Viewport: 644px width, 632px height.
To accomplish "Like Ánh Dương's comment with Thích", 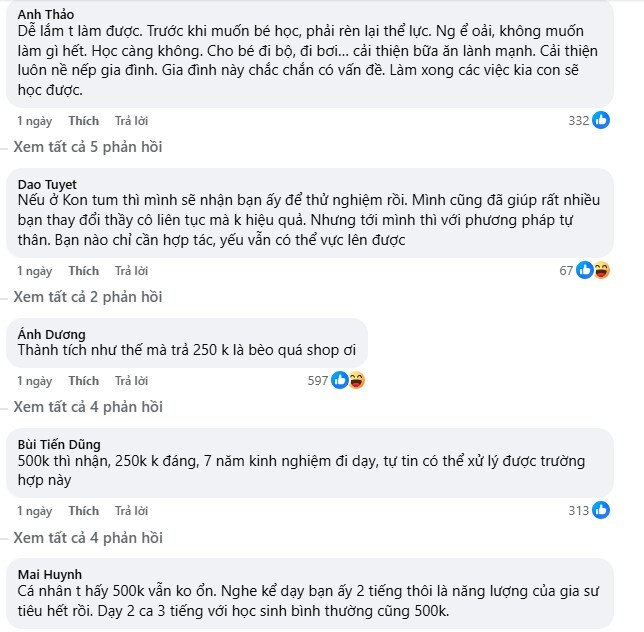I will [x=83, y=381].
